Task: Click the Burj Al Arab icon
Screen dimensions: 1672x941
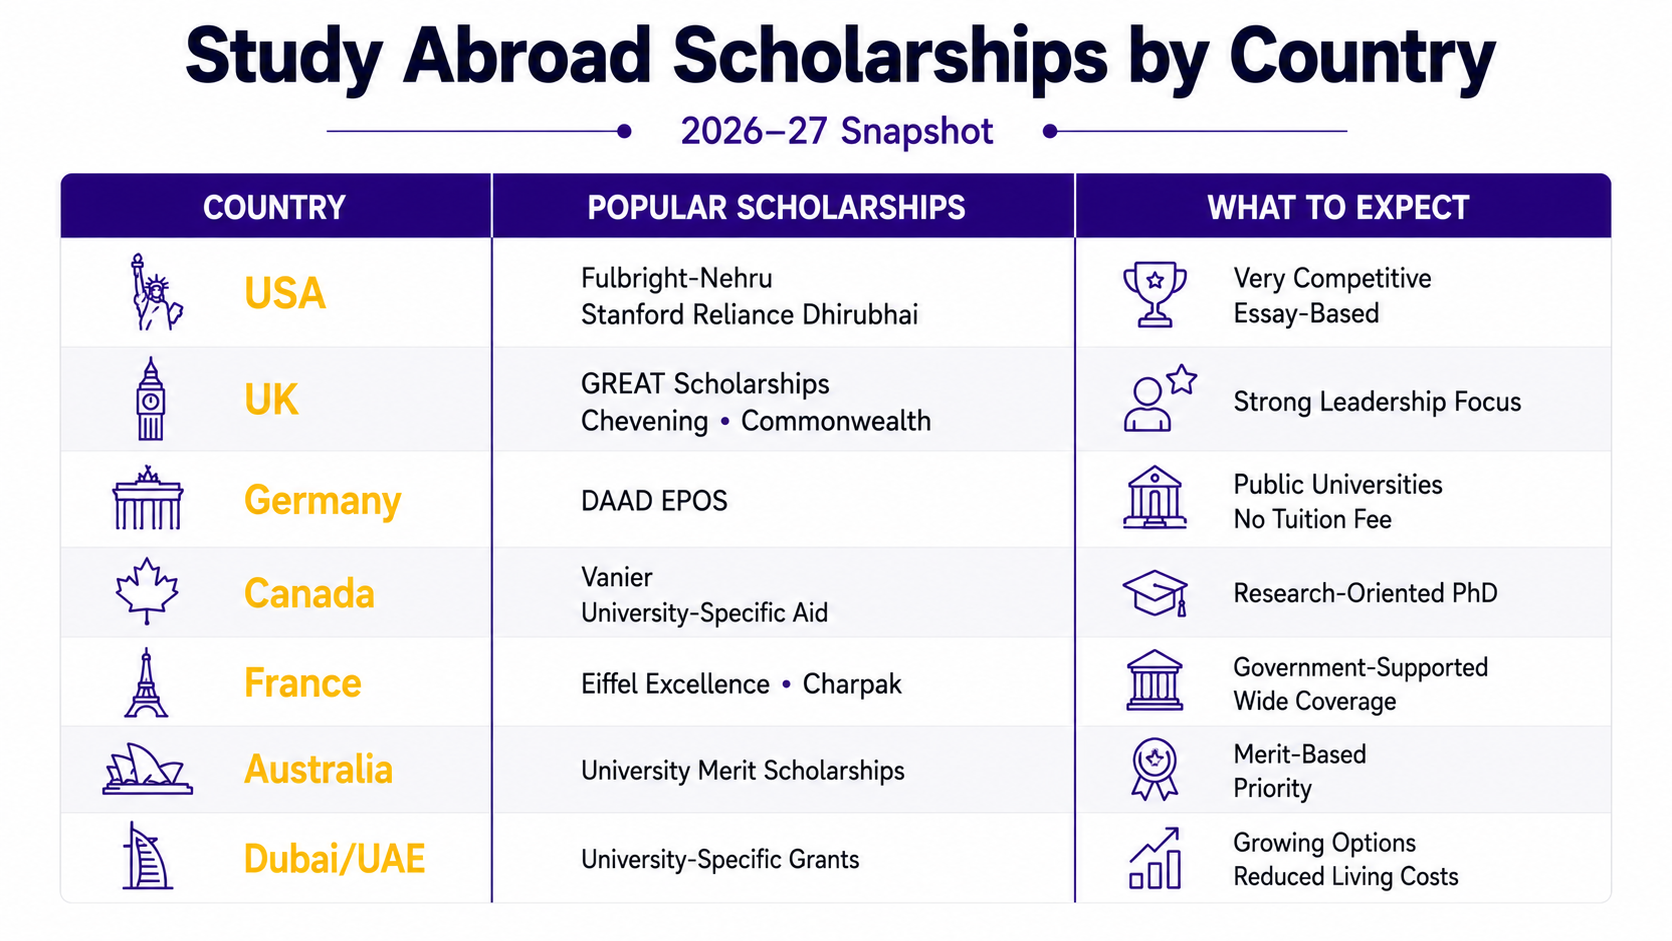Action: click(147, 856)
